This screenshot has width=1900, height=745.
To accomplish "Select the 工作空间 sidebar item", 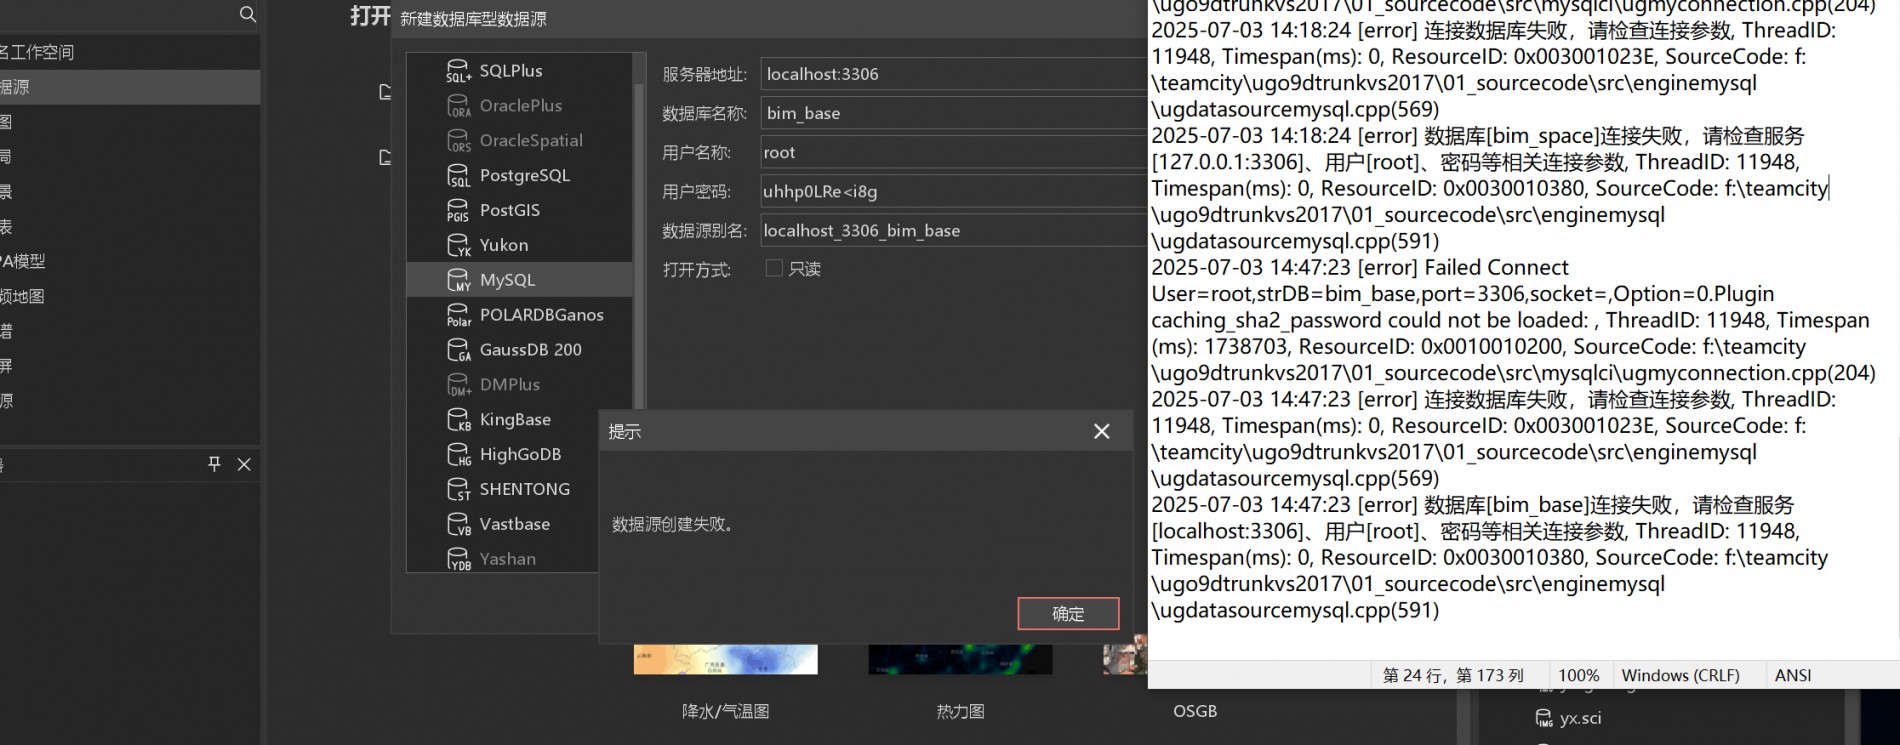I will (130, 52).
